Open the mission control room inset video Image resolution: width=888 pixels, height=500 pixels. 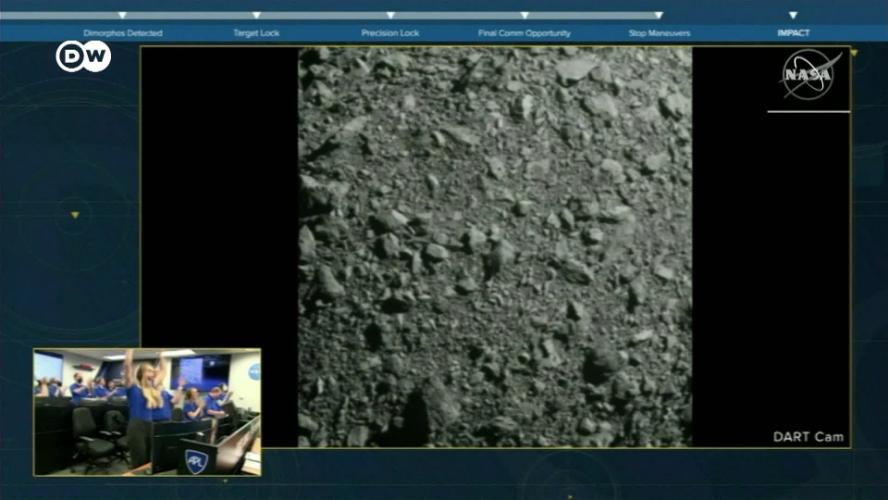point(147,412)
